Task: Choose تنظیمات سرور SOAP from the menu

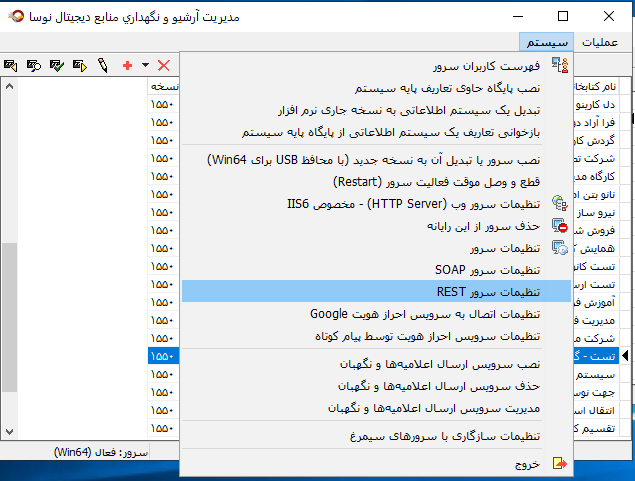Action: tap(488, 270)
